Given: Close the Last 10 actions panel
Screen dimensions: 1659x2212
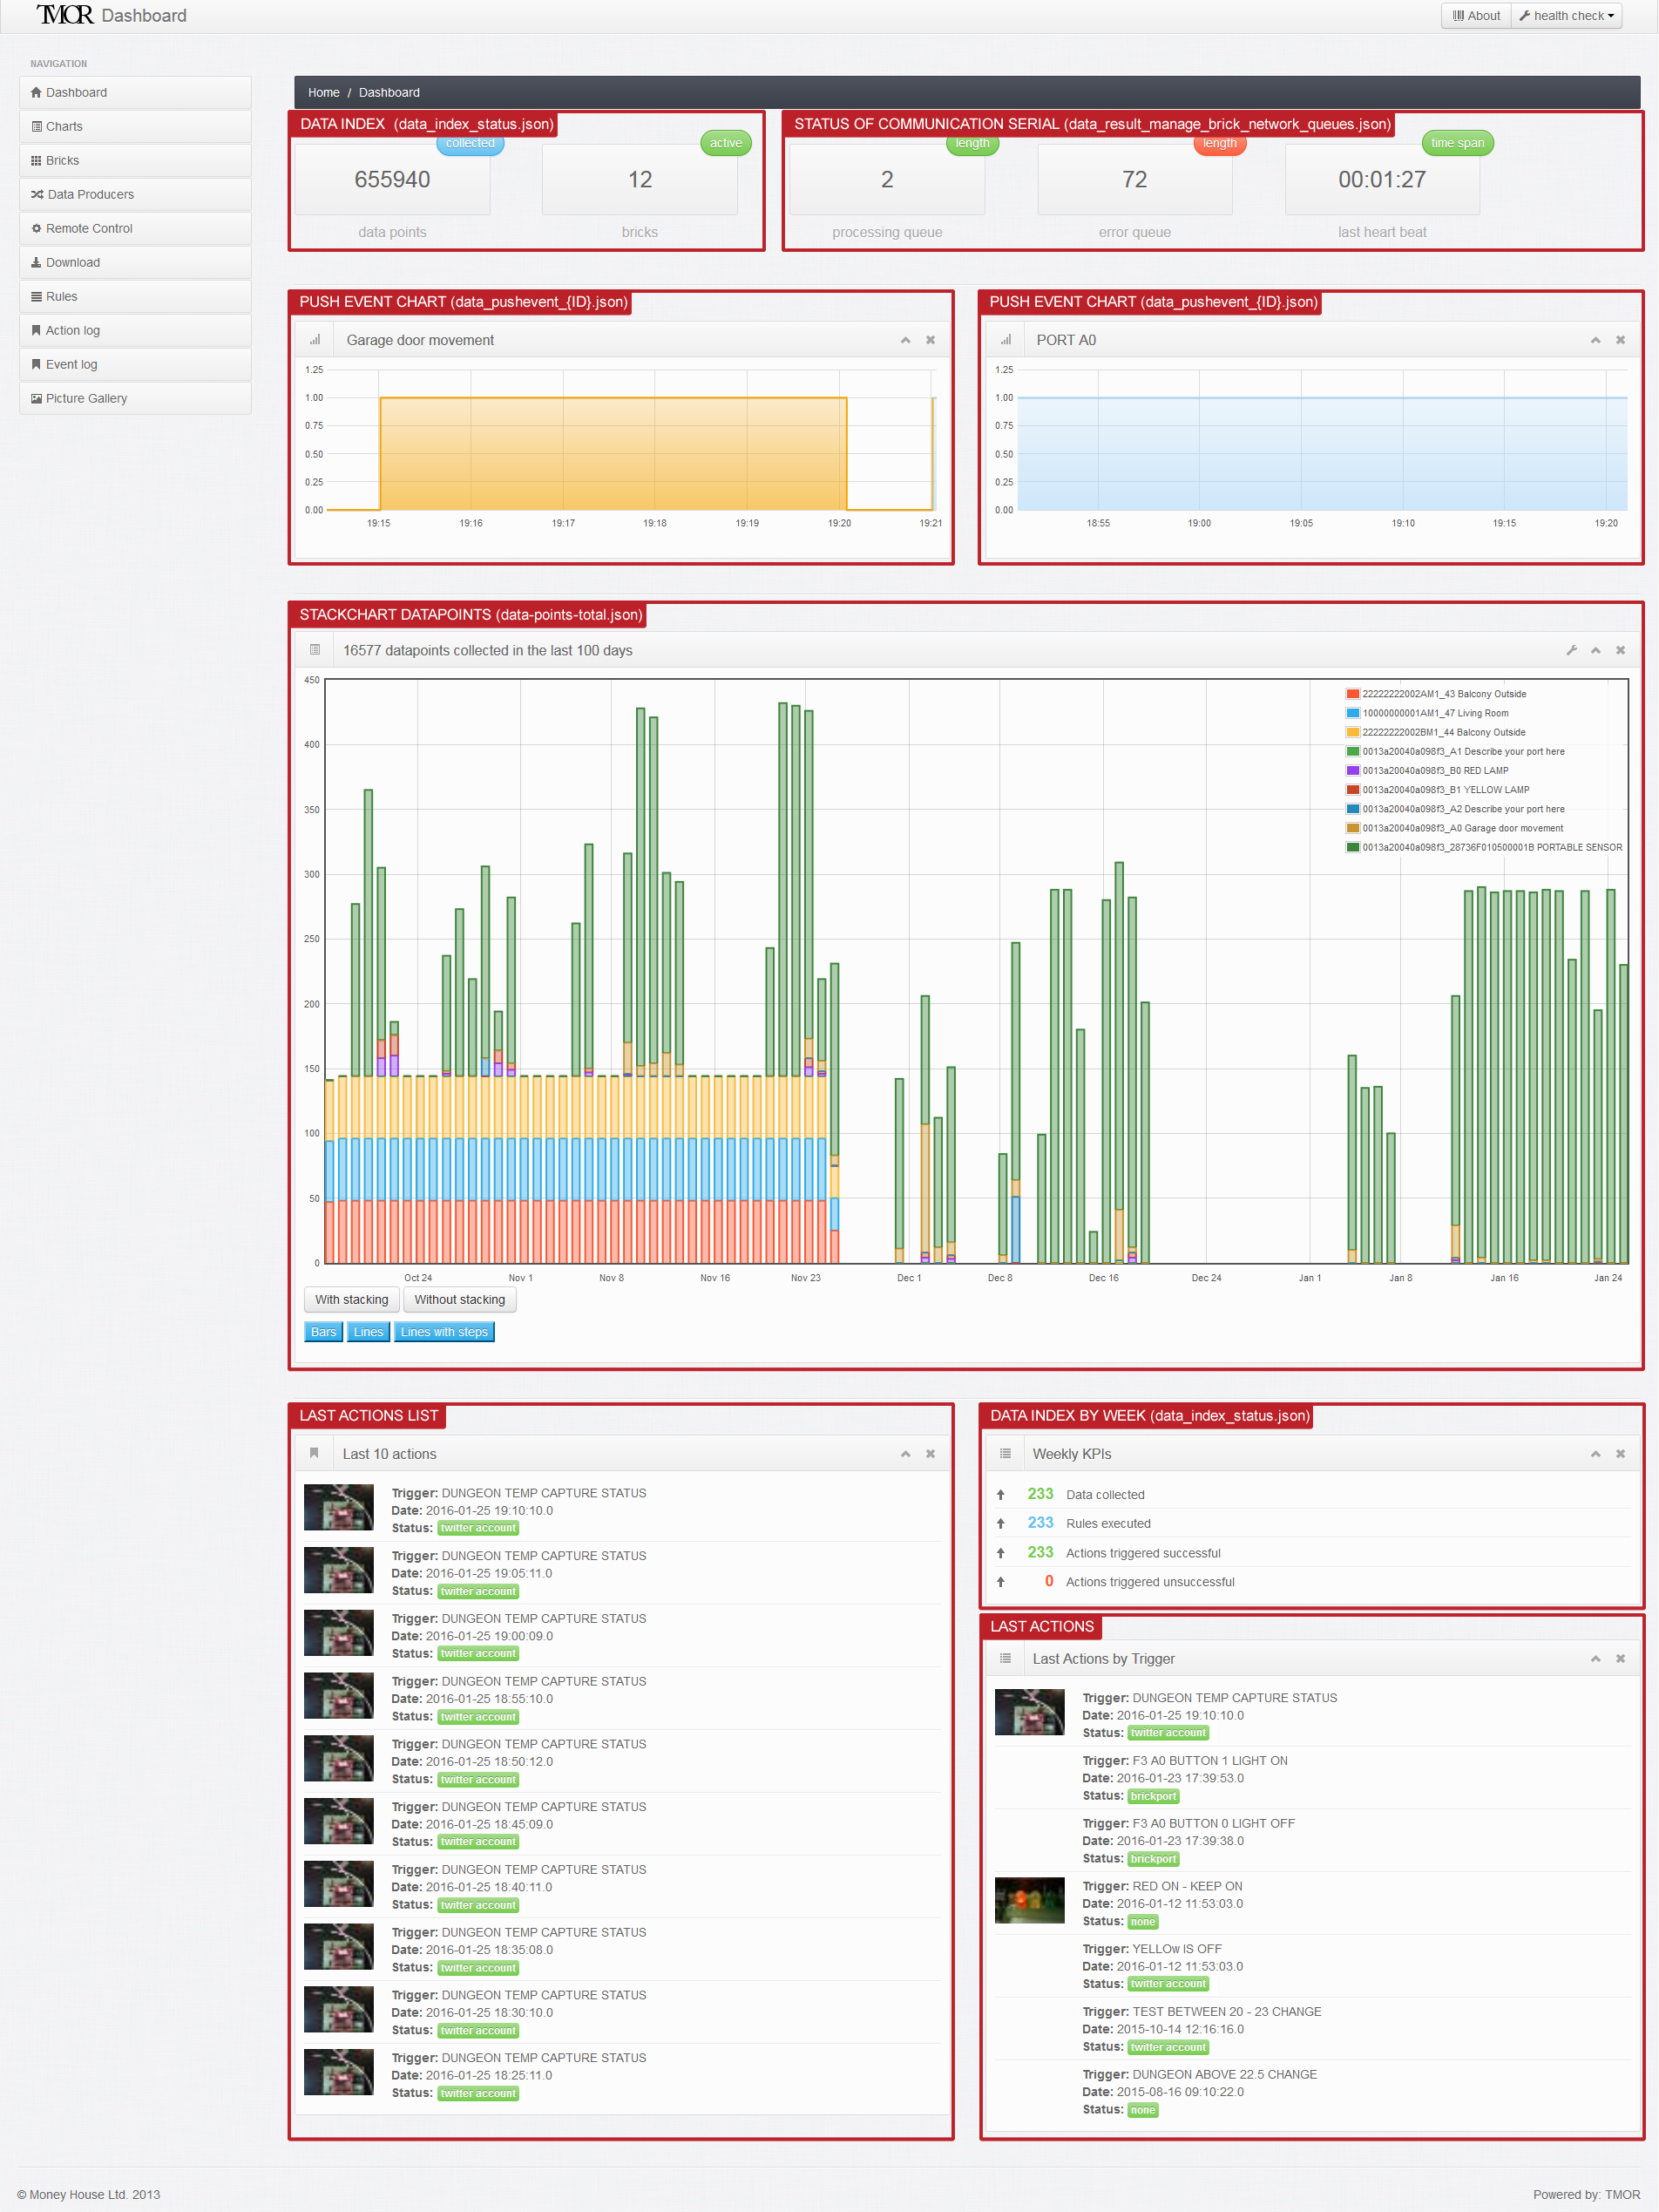Looking at the screenshot, I should 930,1454.
